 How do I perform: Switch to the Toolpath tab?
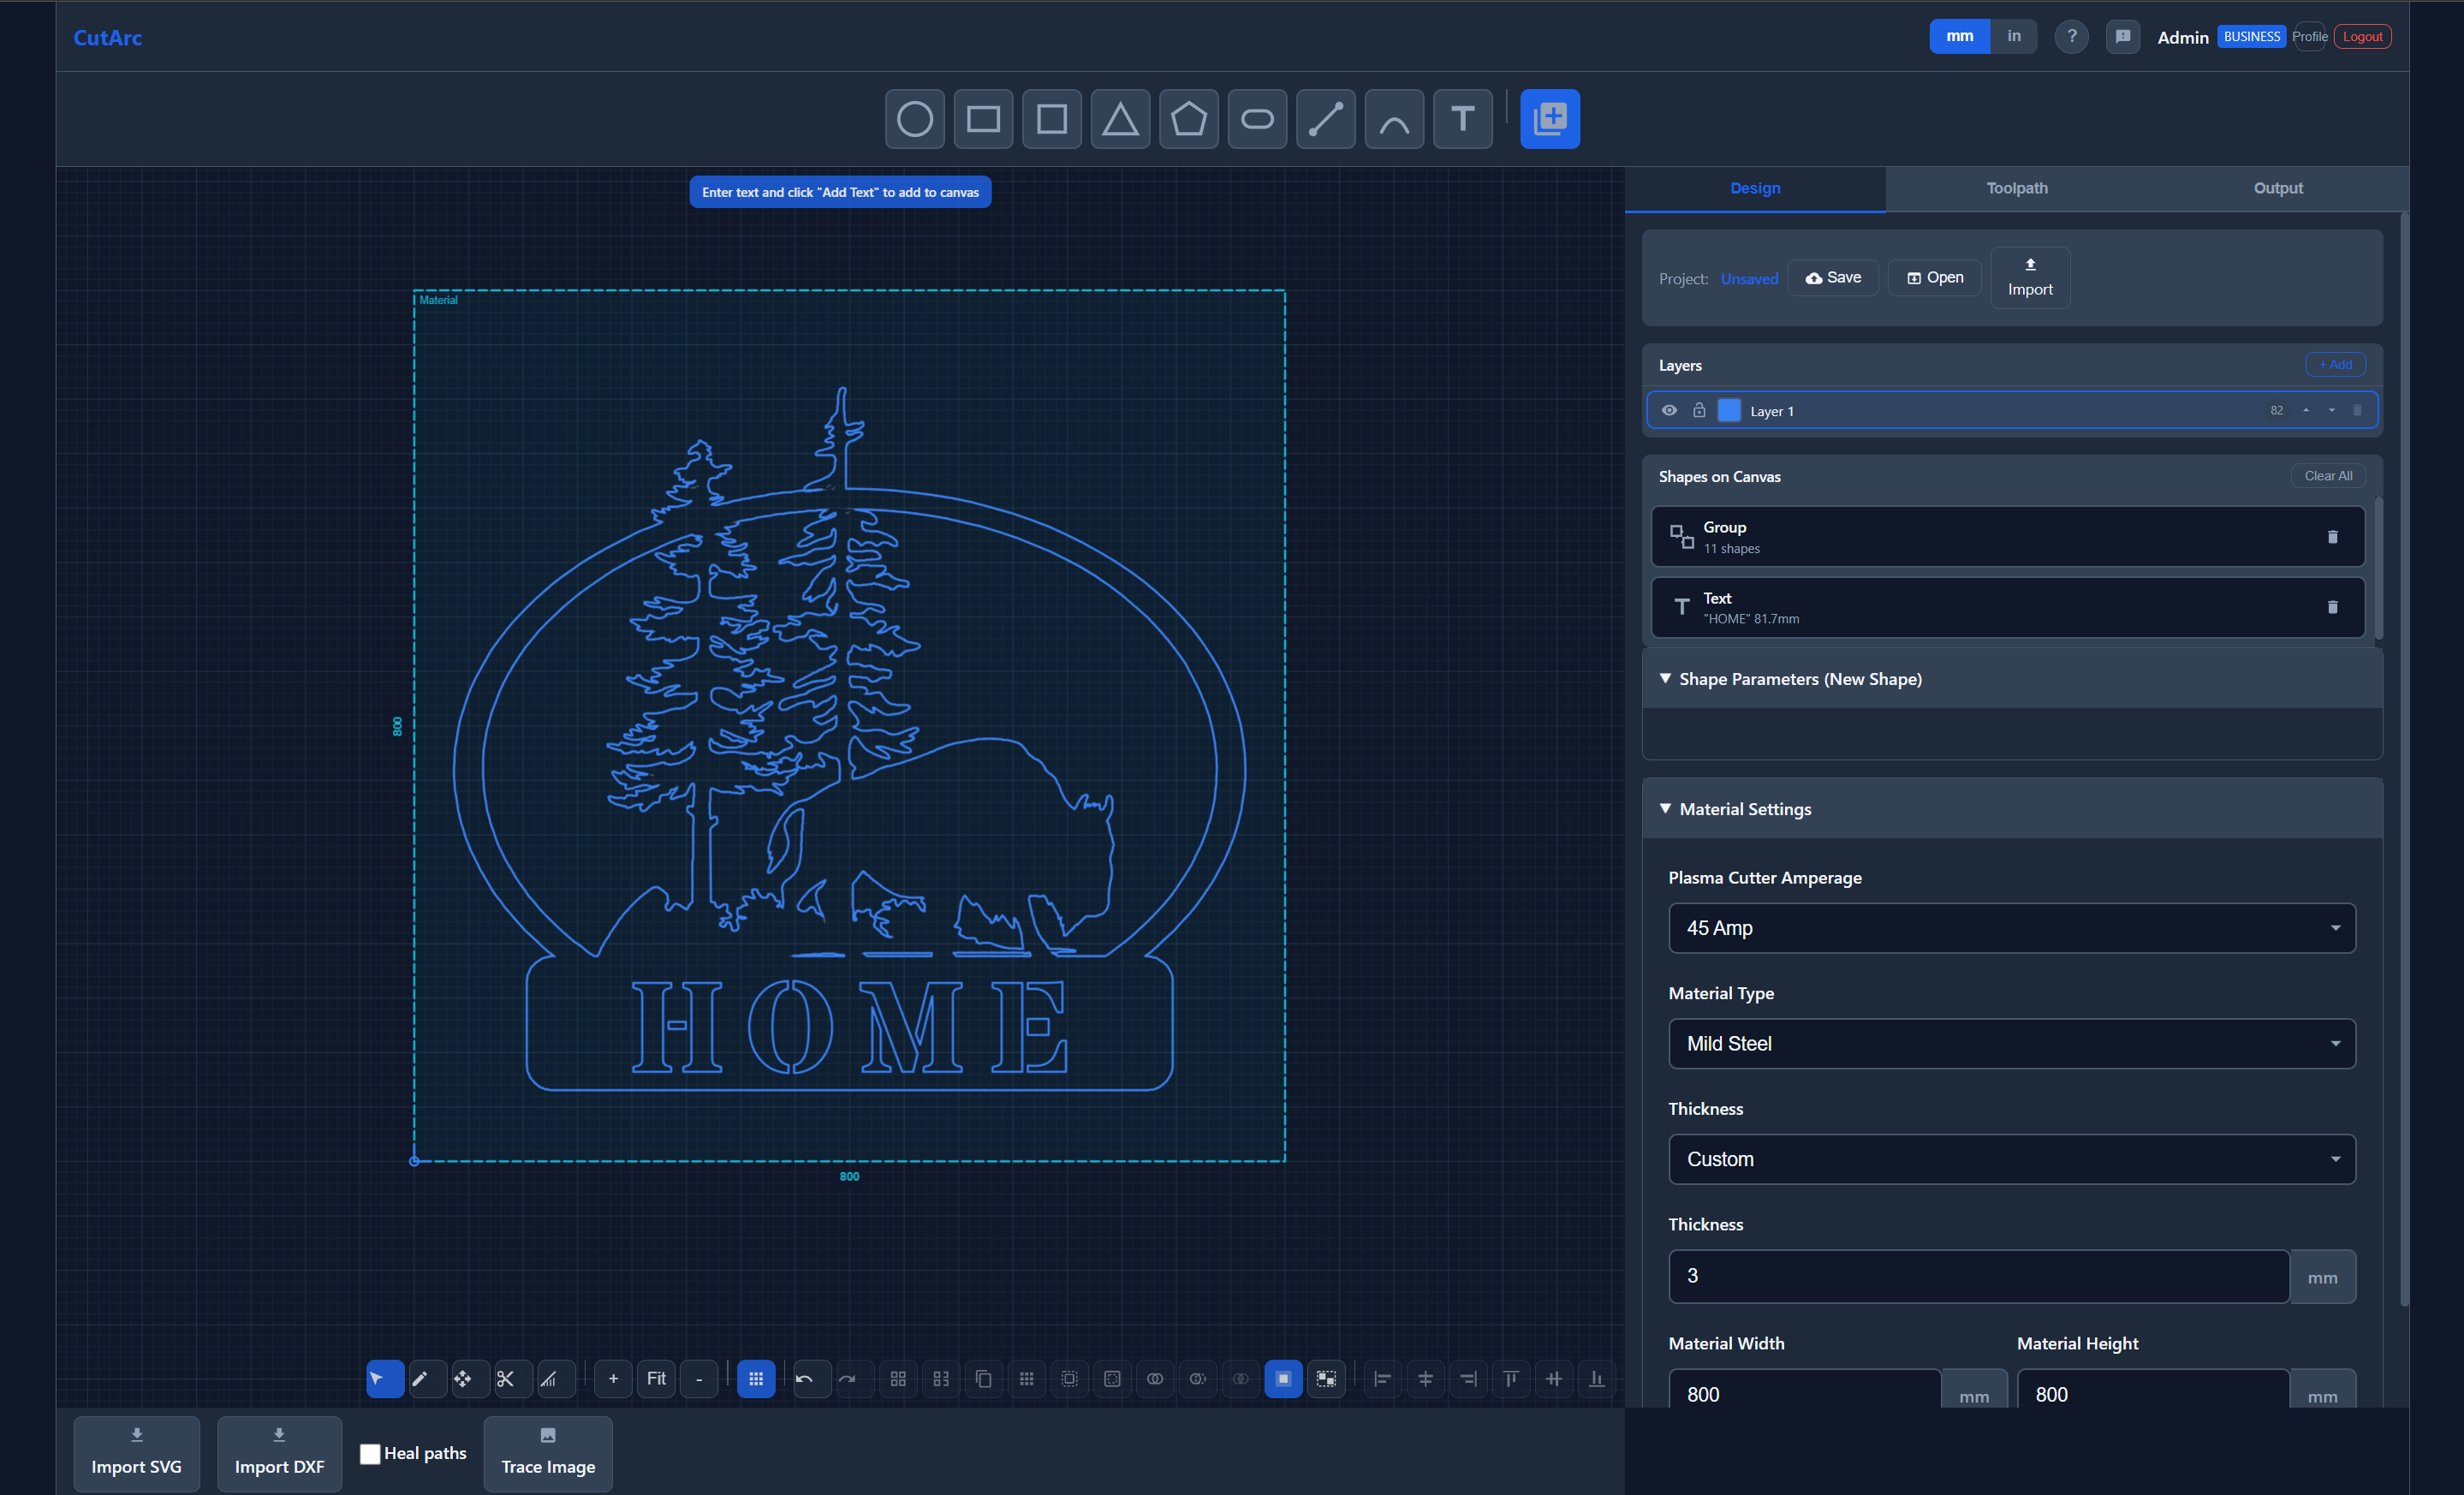(x=2017, y=188)
